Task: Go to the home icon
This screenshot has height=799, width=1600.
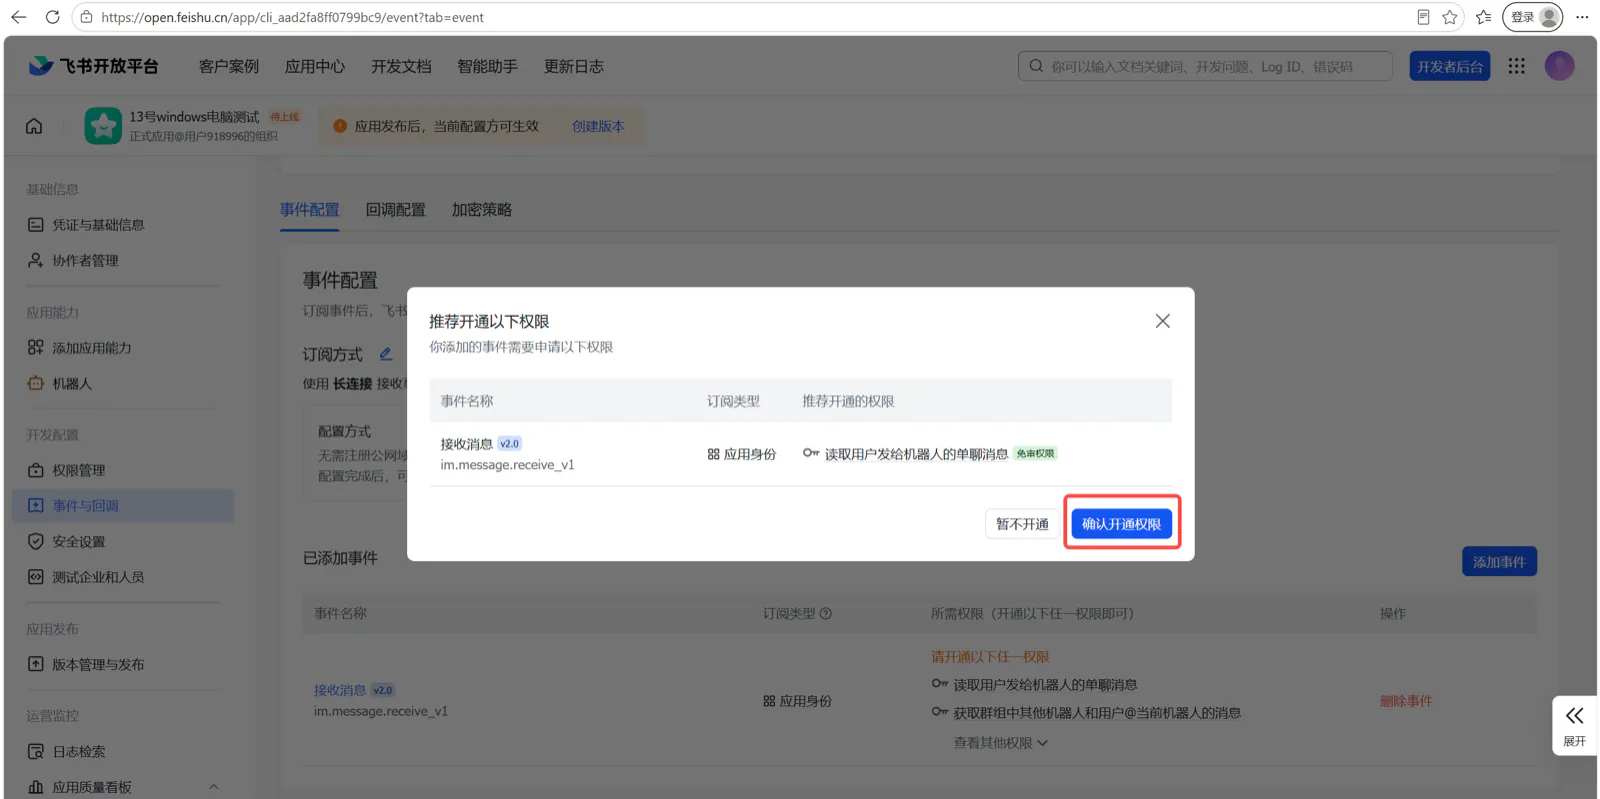Action: [34, 126]
